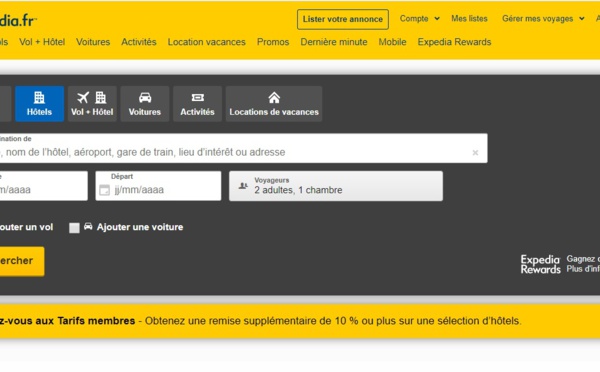This screenshot has width=600, height=372.
Task: Open the calendar icon in the Départ field
Action: tap(104, 190)
